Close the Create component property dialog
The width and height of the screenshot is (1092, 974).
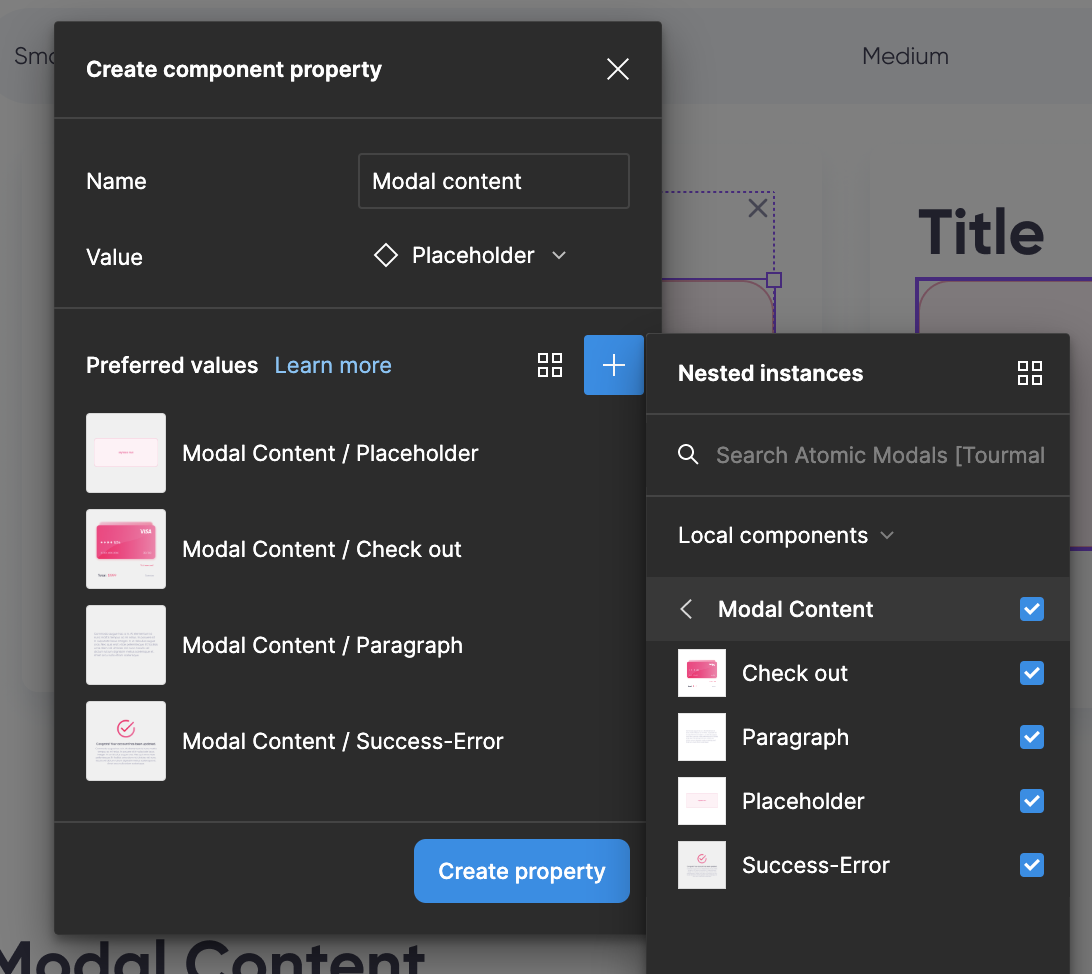pyautogui.click(x=618, y=69)
